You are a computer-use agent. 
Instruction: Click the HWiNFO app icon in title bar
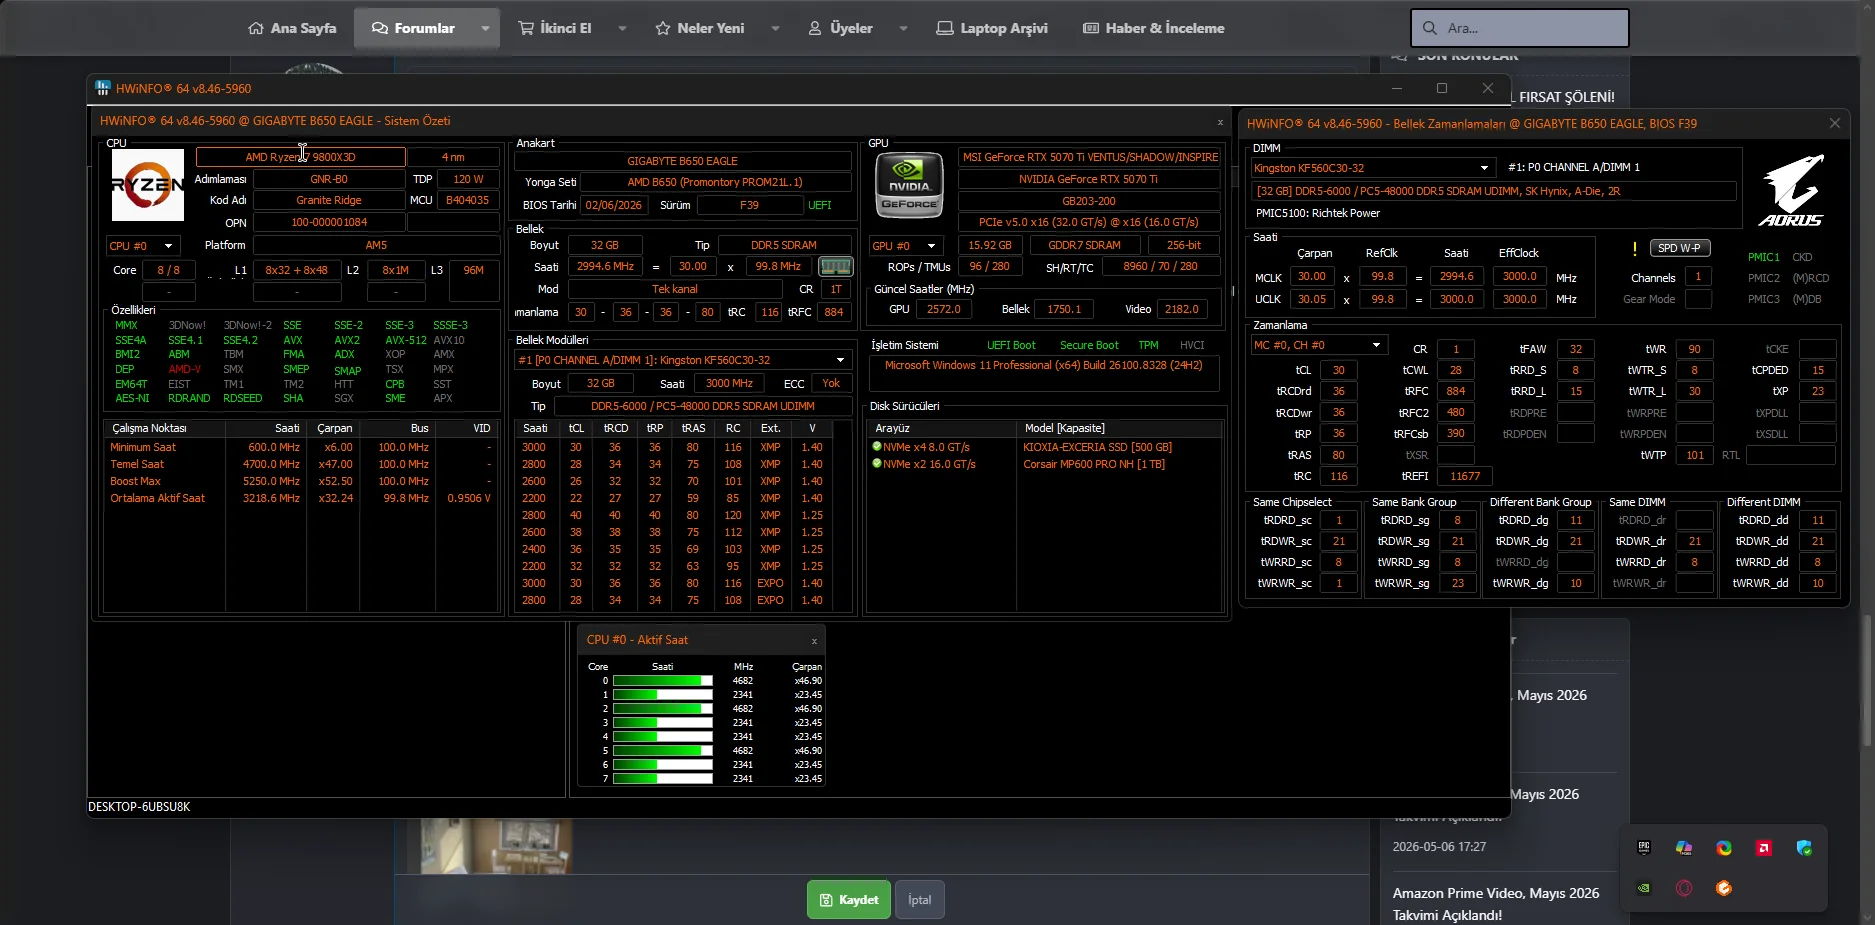[x=102, y=88]
